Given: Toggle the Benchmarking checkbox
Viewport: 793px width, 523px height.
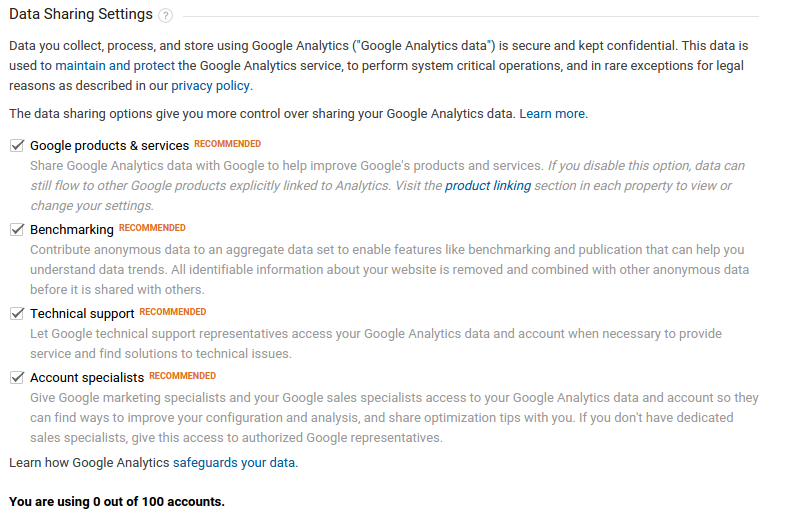Looking at the screenshot, I should (17, 230).
